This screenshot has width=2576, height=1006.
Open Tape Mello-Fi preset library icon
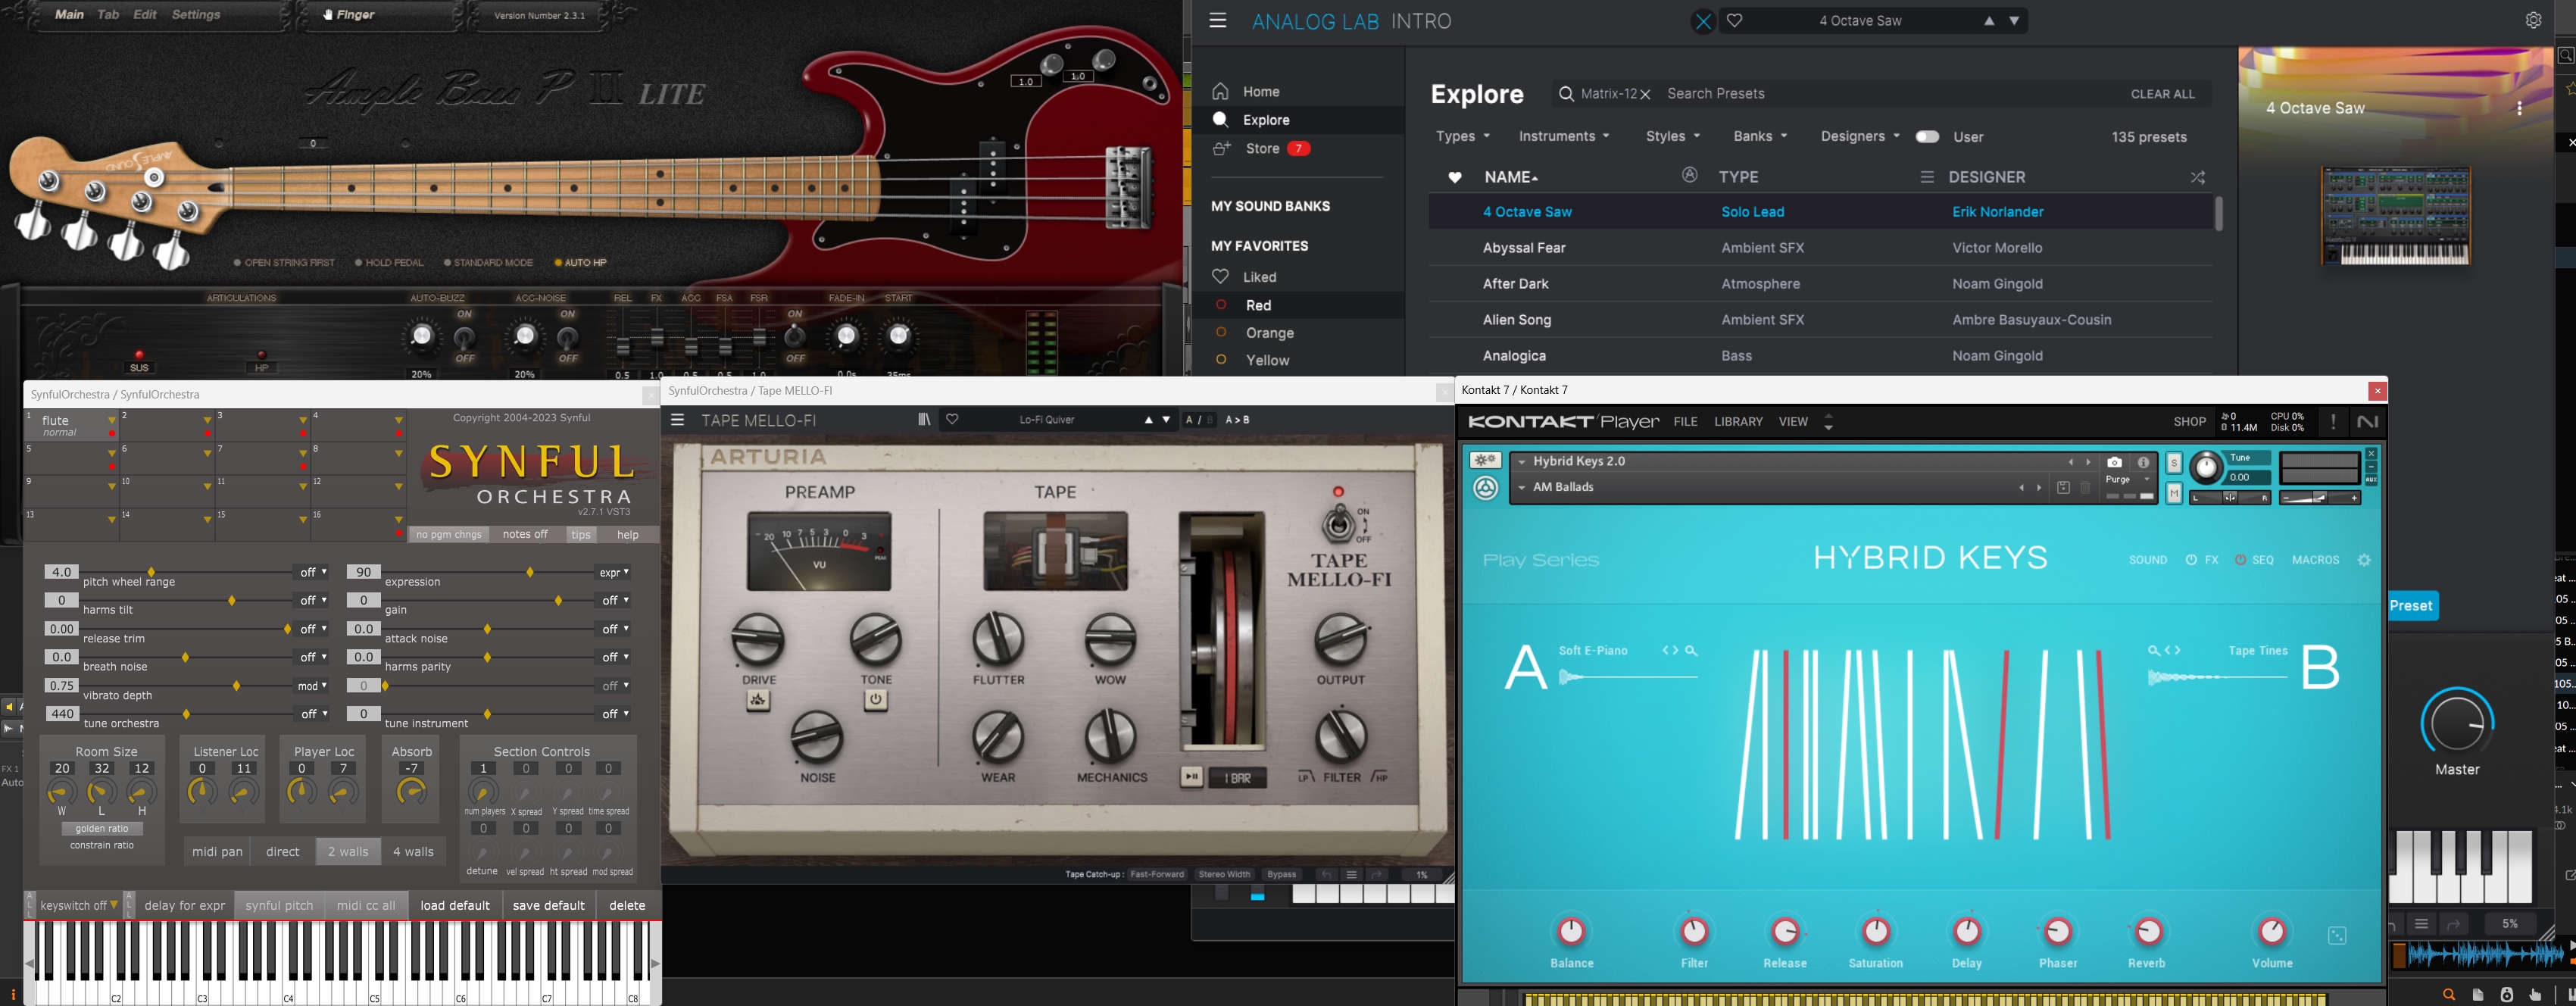tap(923, 420)
